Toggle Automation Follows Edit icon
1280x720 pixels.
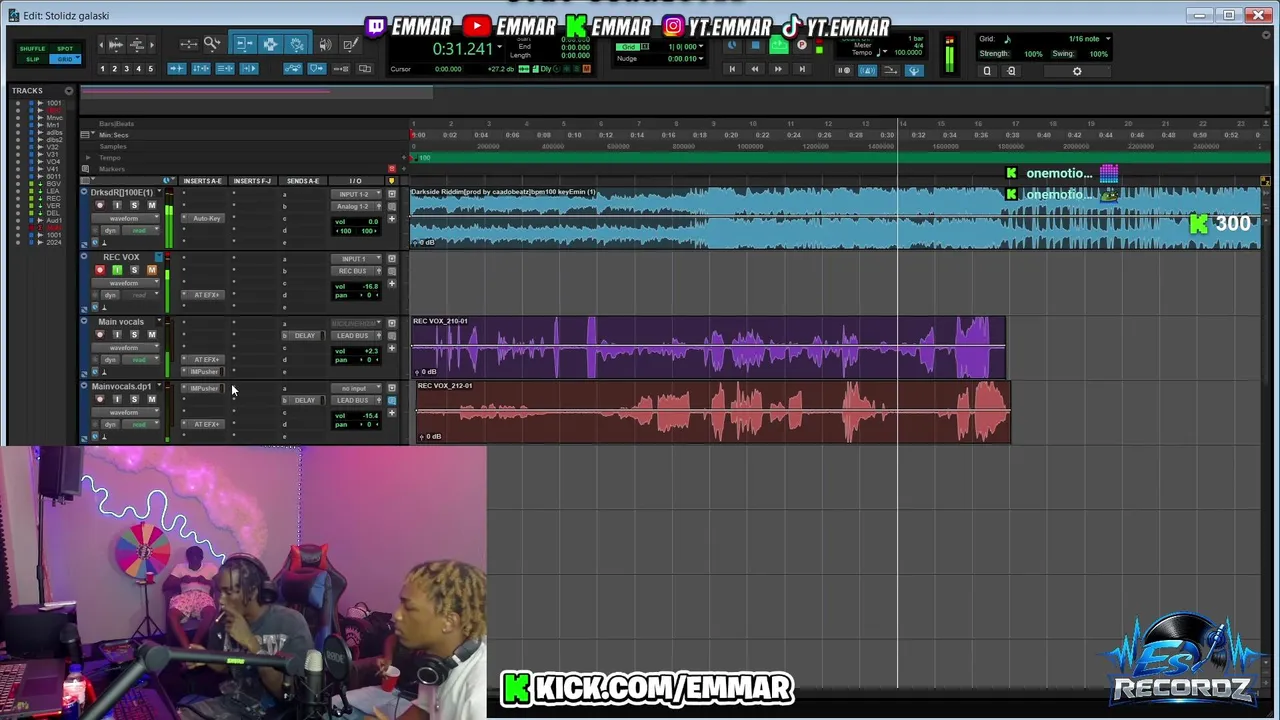point(293,69)
